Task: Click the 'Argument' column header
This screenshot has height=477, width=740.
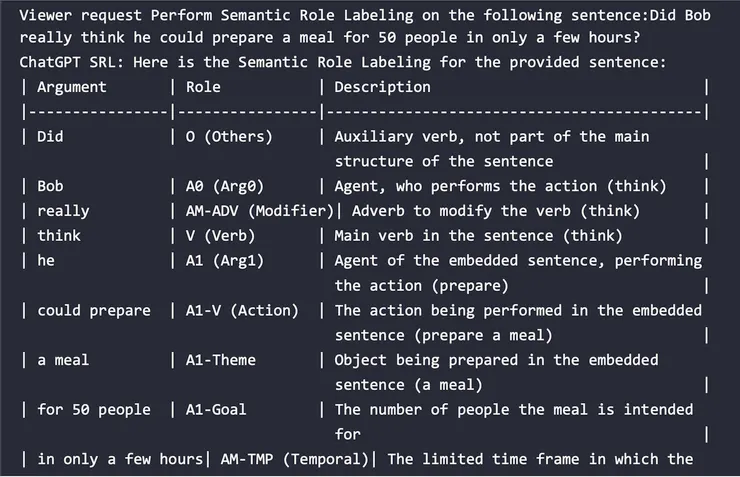Action: [x=71, y=87]
